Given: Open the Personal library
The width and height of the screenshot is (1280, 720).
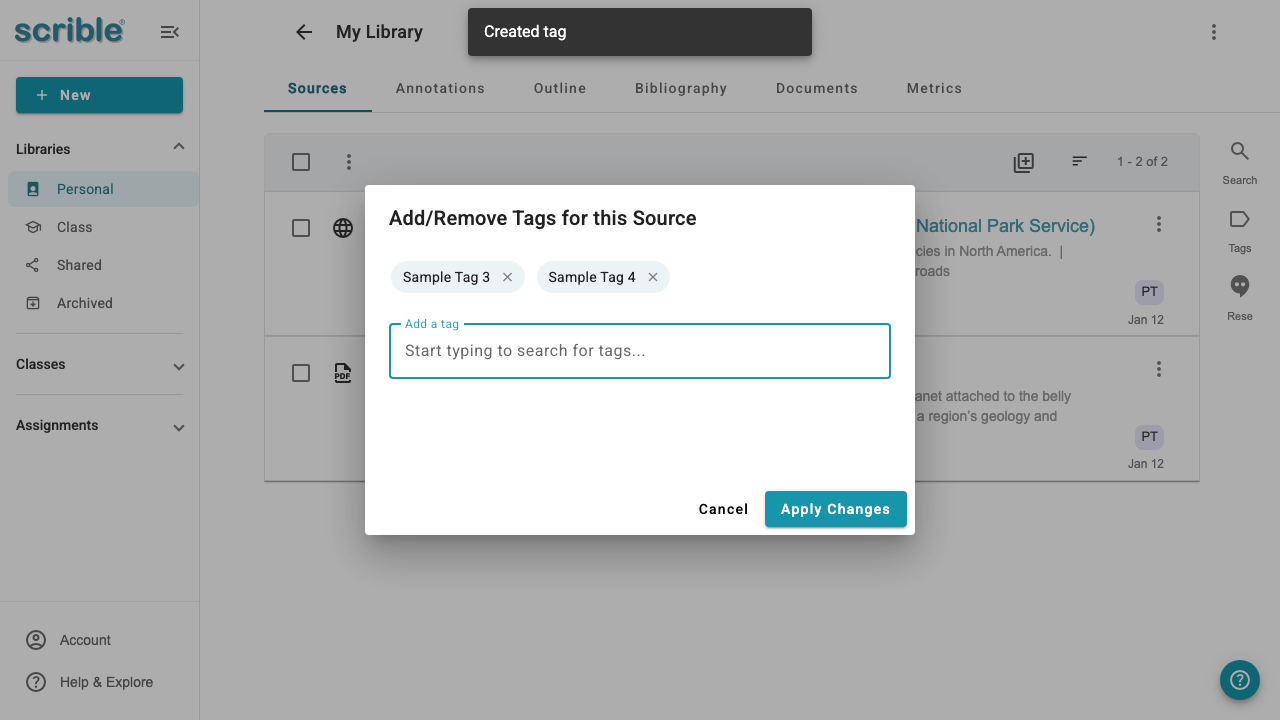Looking at the screenshot, I should coord(103,189).
